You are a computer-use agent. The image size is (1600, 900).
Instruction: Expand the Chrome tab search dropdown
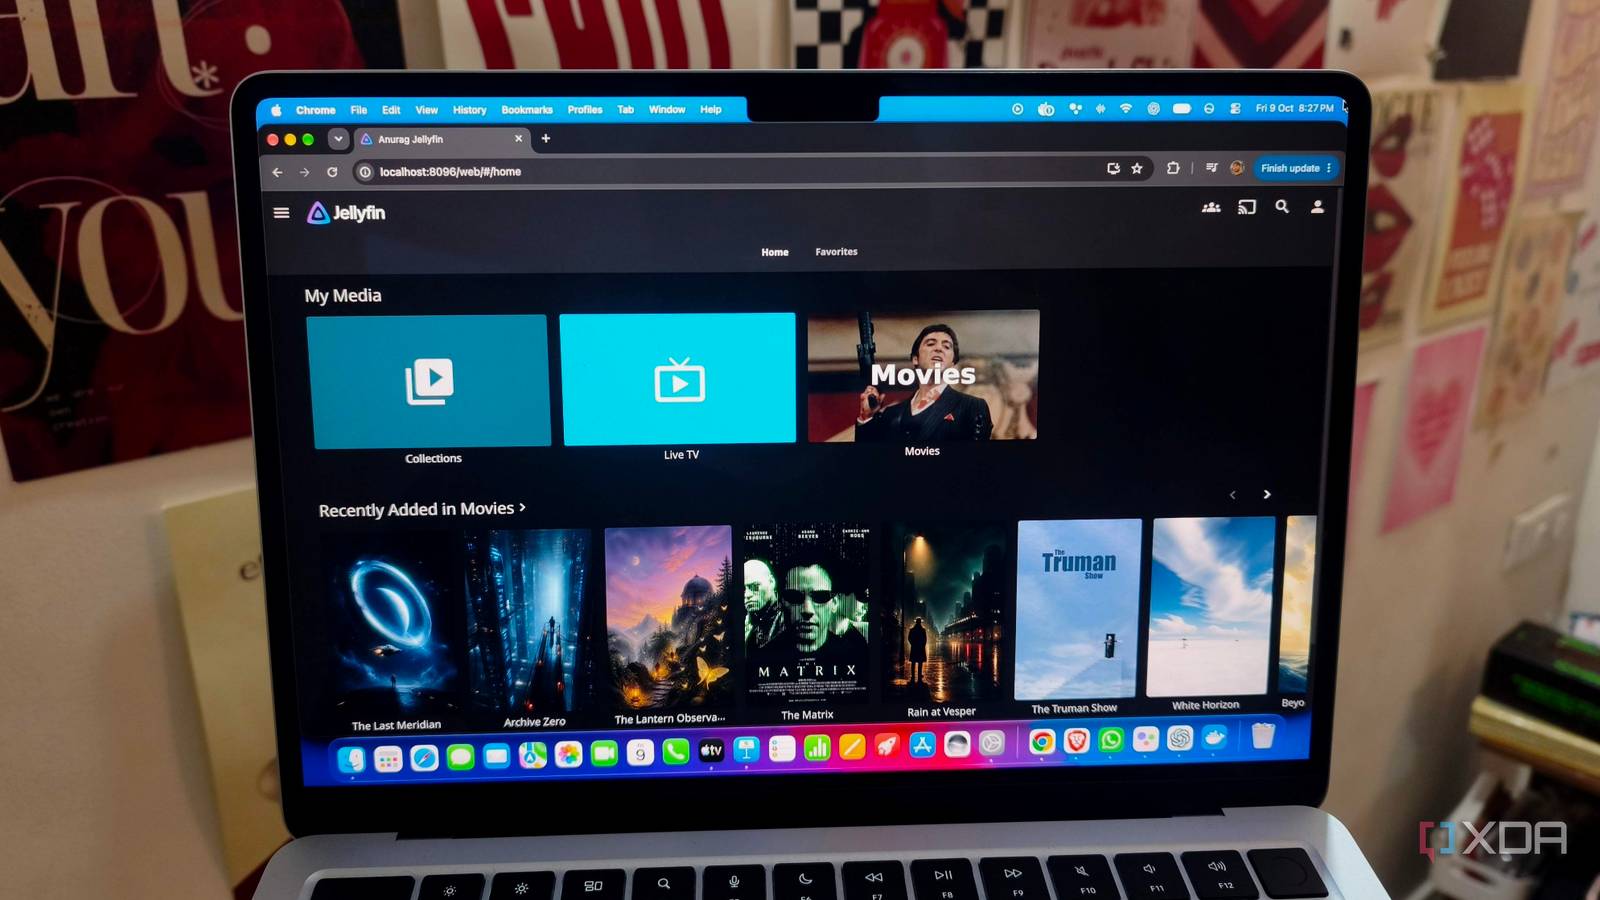(x=338, y=139)
